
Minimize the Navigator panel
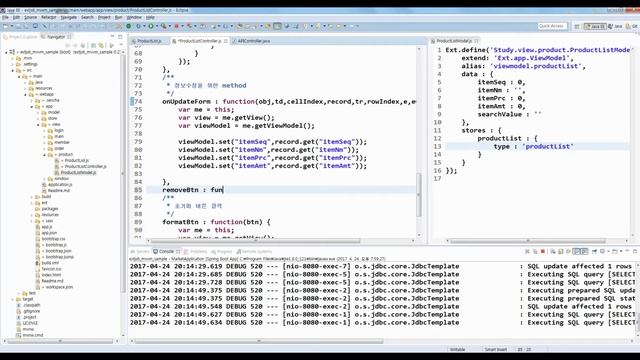click(112, 36)
